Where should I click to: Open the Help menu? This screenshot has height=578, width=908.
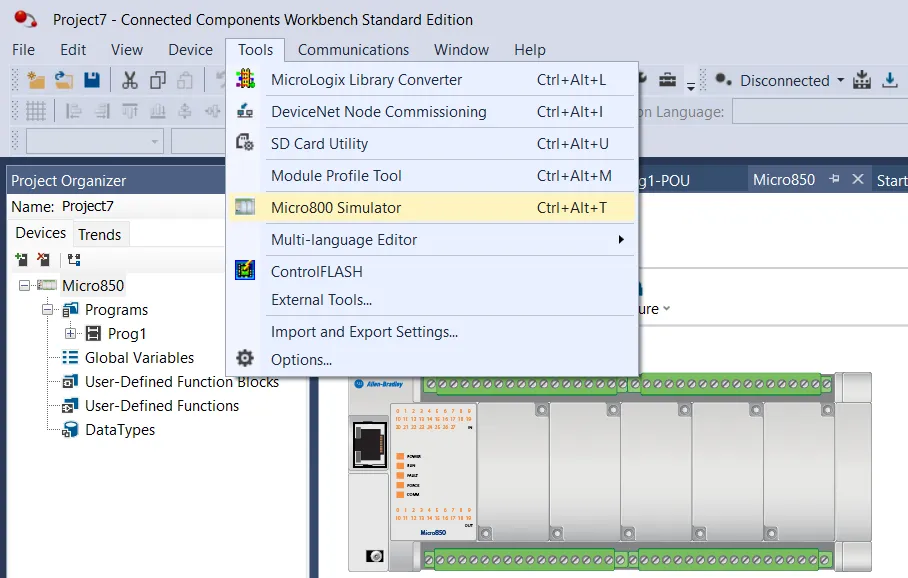(x=530, y=50)
